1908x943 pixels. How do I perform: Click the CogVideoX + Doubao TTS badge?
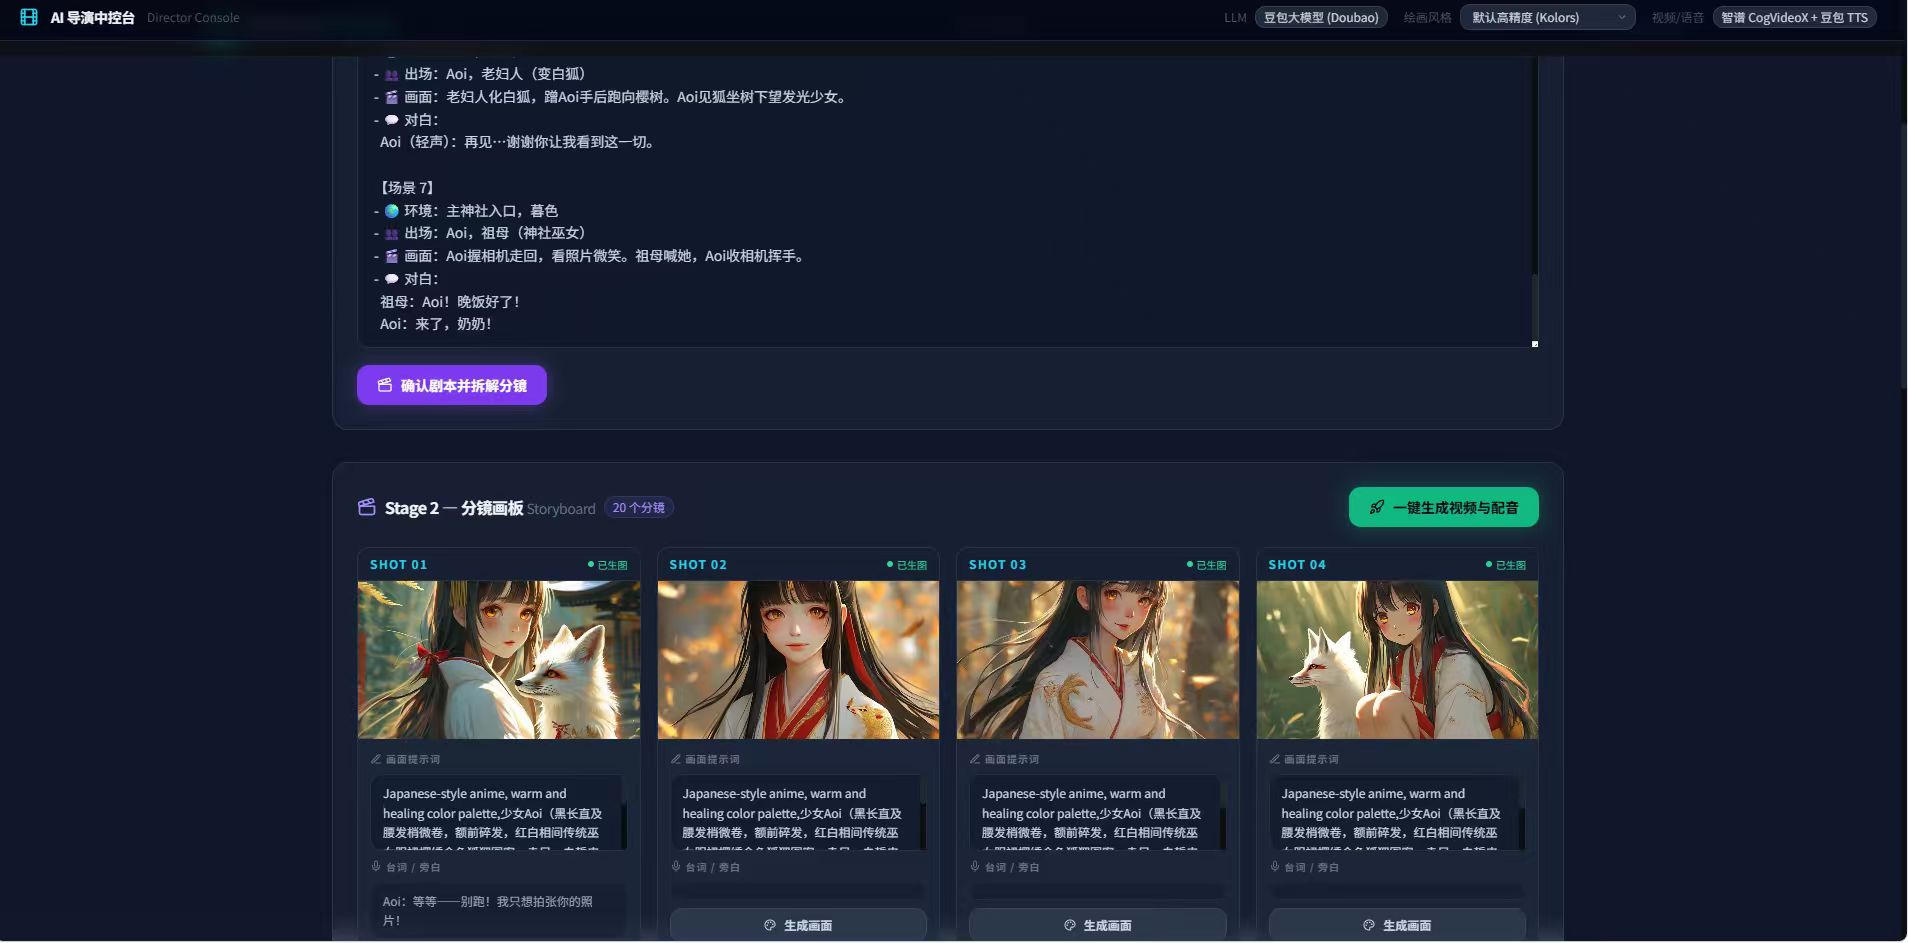tap(1794, 17)
